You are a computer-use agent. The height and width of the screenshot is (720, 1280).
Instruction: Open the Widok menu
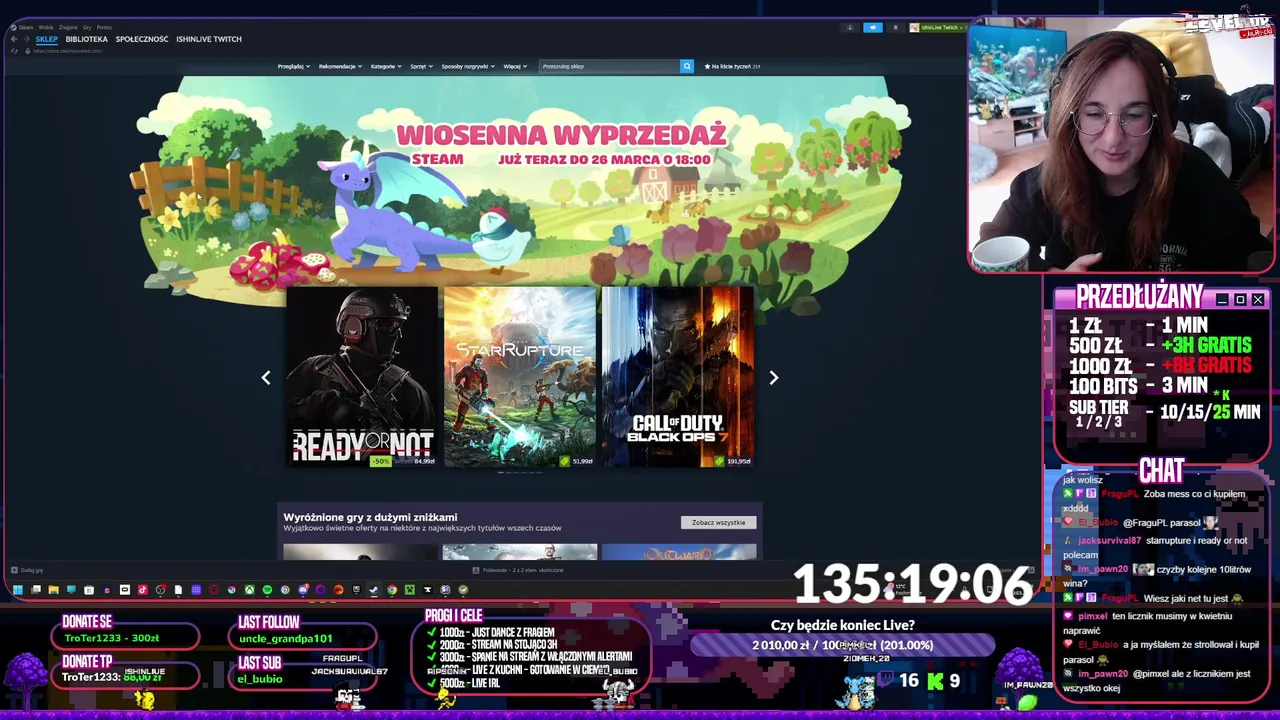[x=46, y=27]
